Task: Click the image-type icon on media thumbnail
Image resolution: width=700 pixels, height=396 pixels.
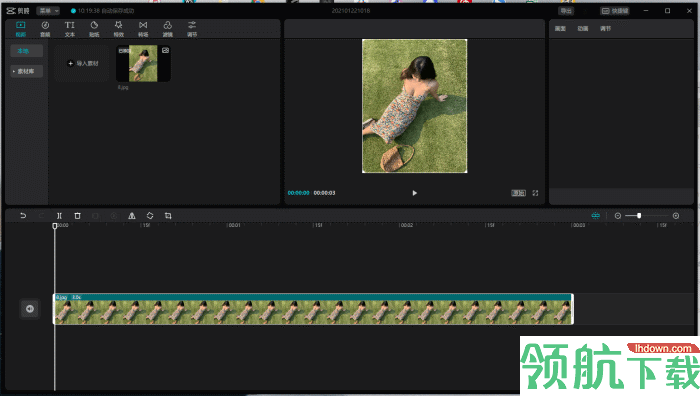Action: pyautogui.click(x=165, y=50)
